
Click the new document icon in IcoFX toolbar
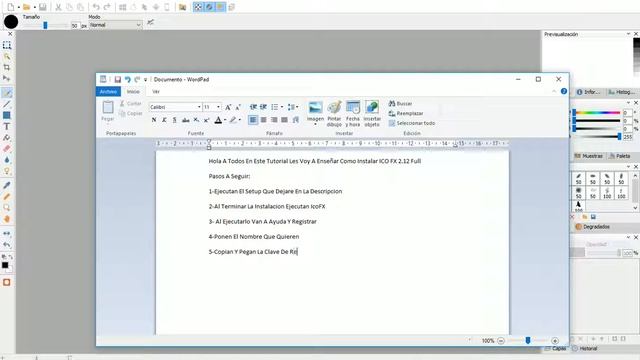pos(11,7)
